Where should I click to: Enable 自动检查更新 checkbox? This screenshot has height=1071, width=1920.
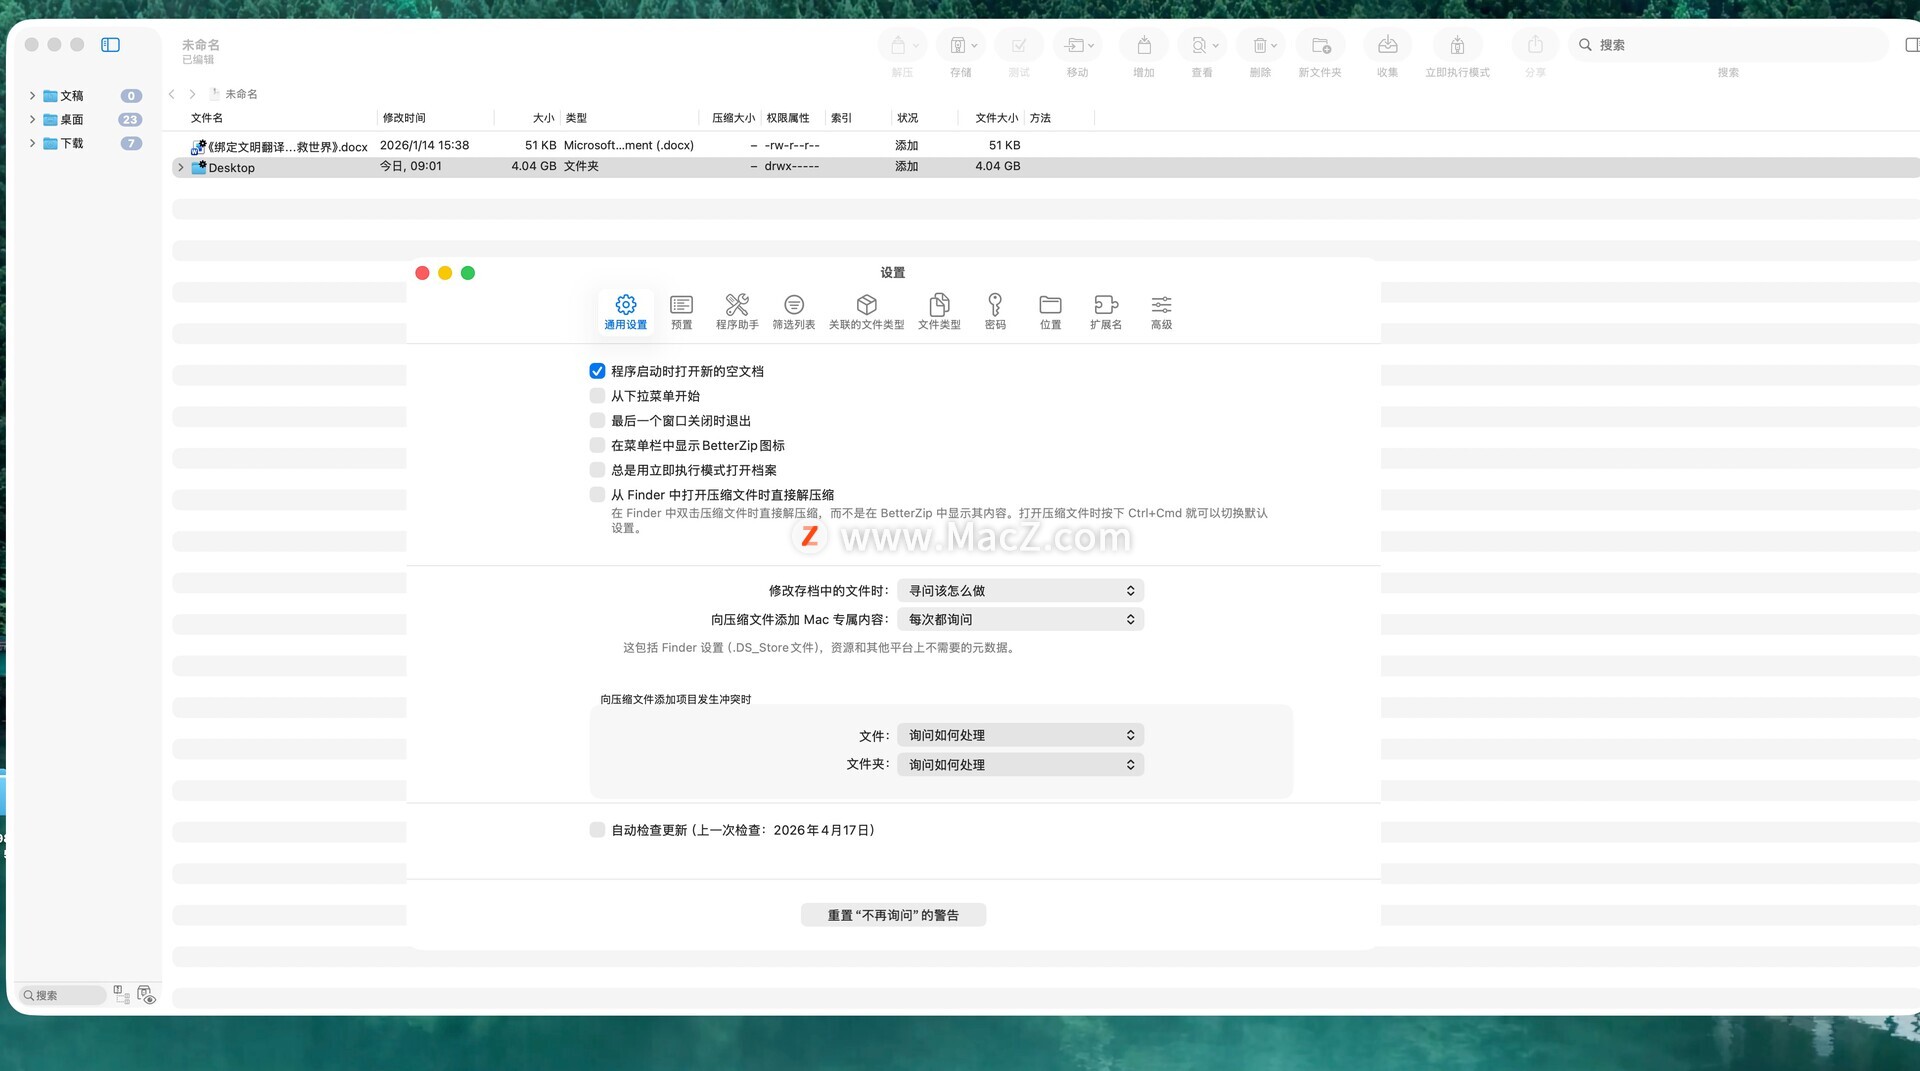click(x=597, y=830)
